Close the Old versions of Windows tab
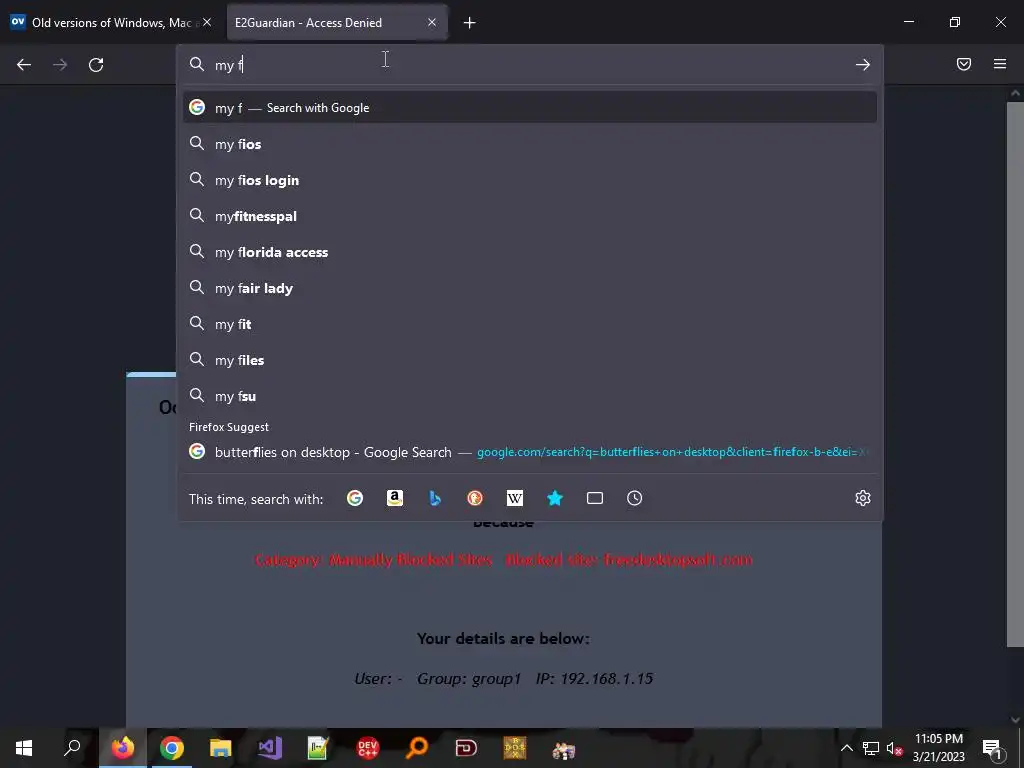1024x768 pixels. 207,22
